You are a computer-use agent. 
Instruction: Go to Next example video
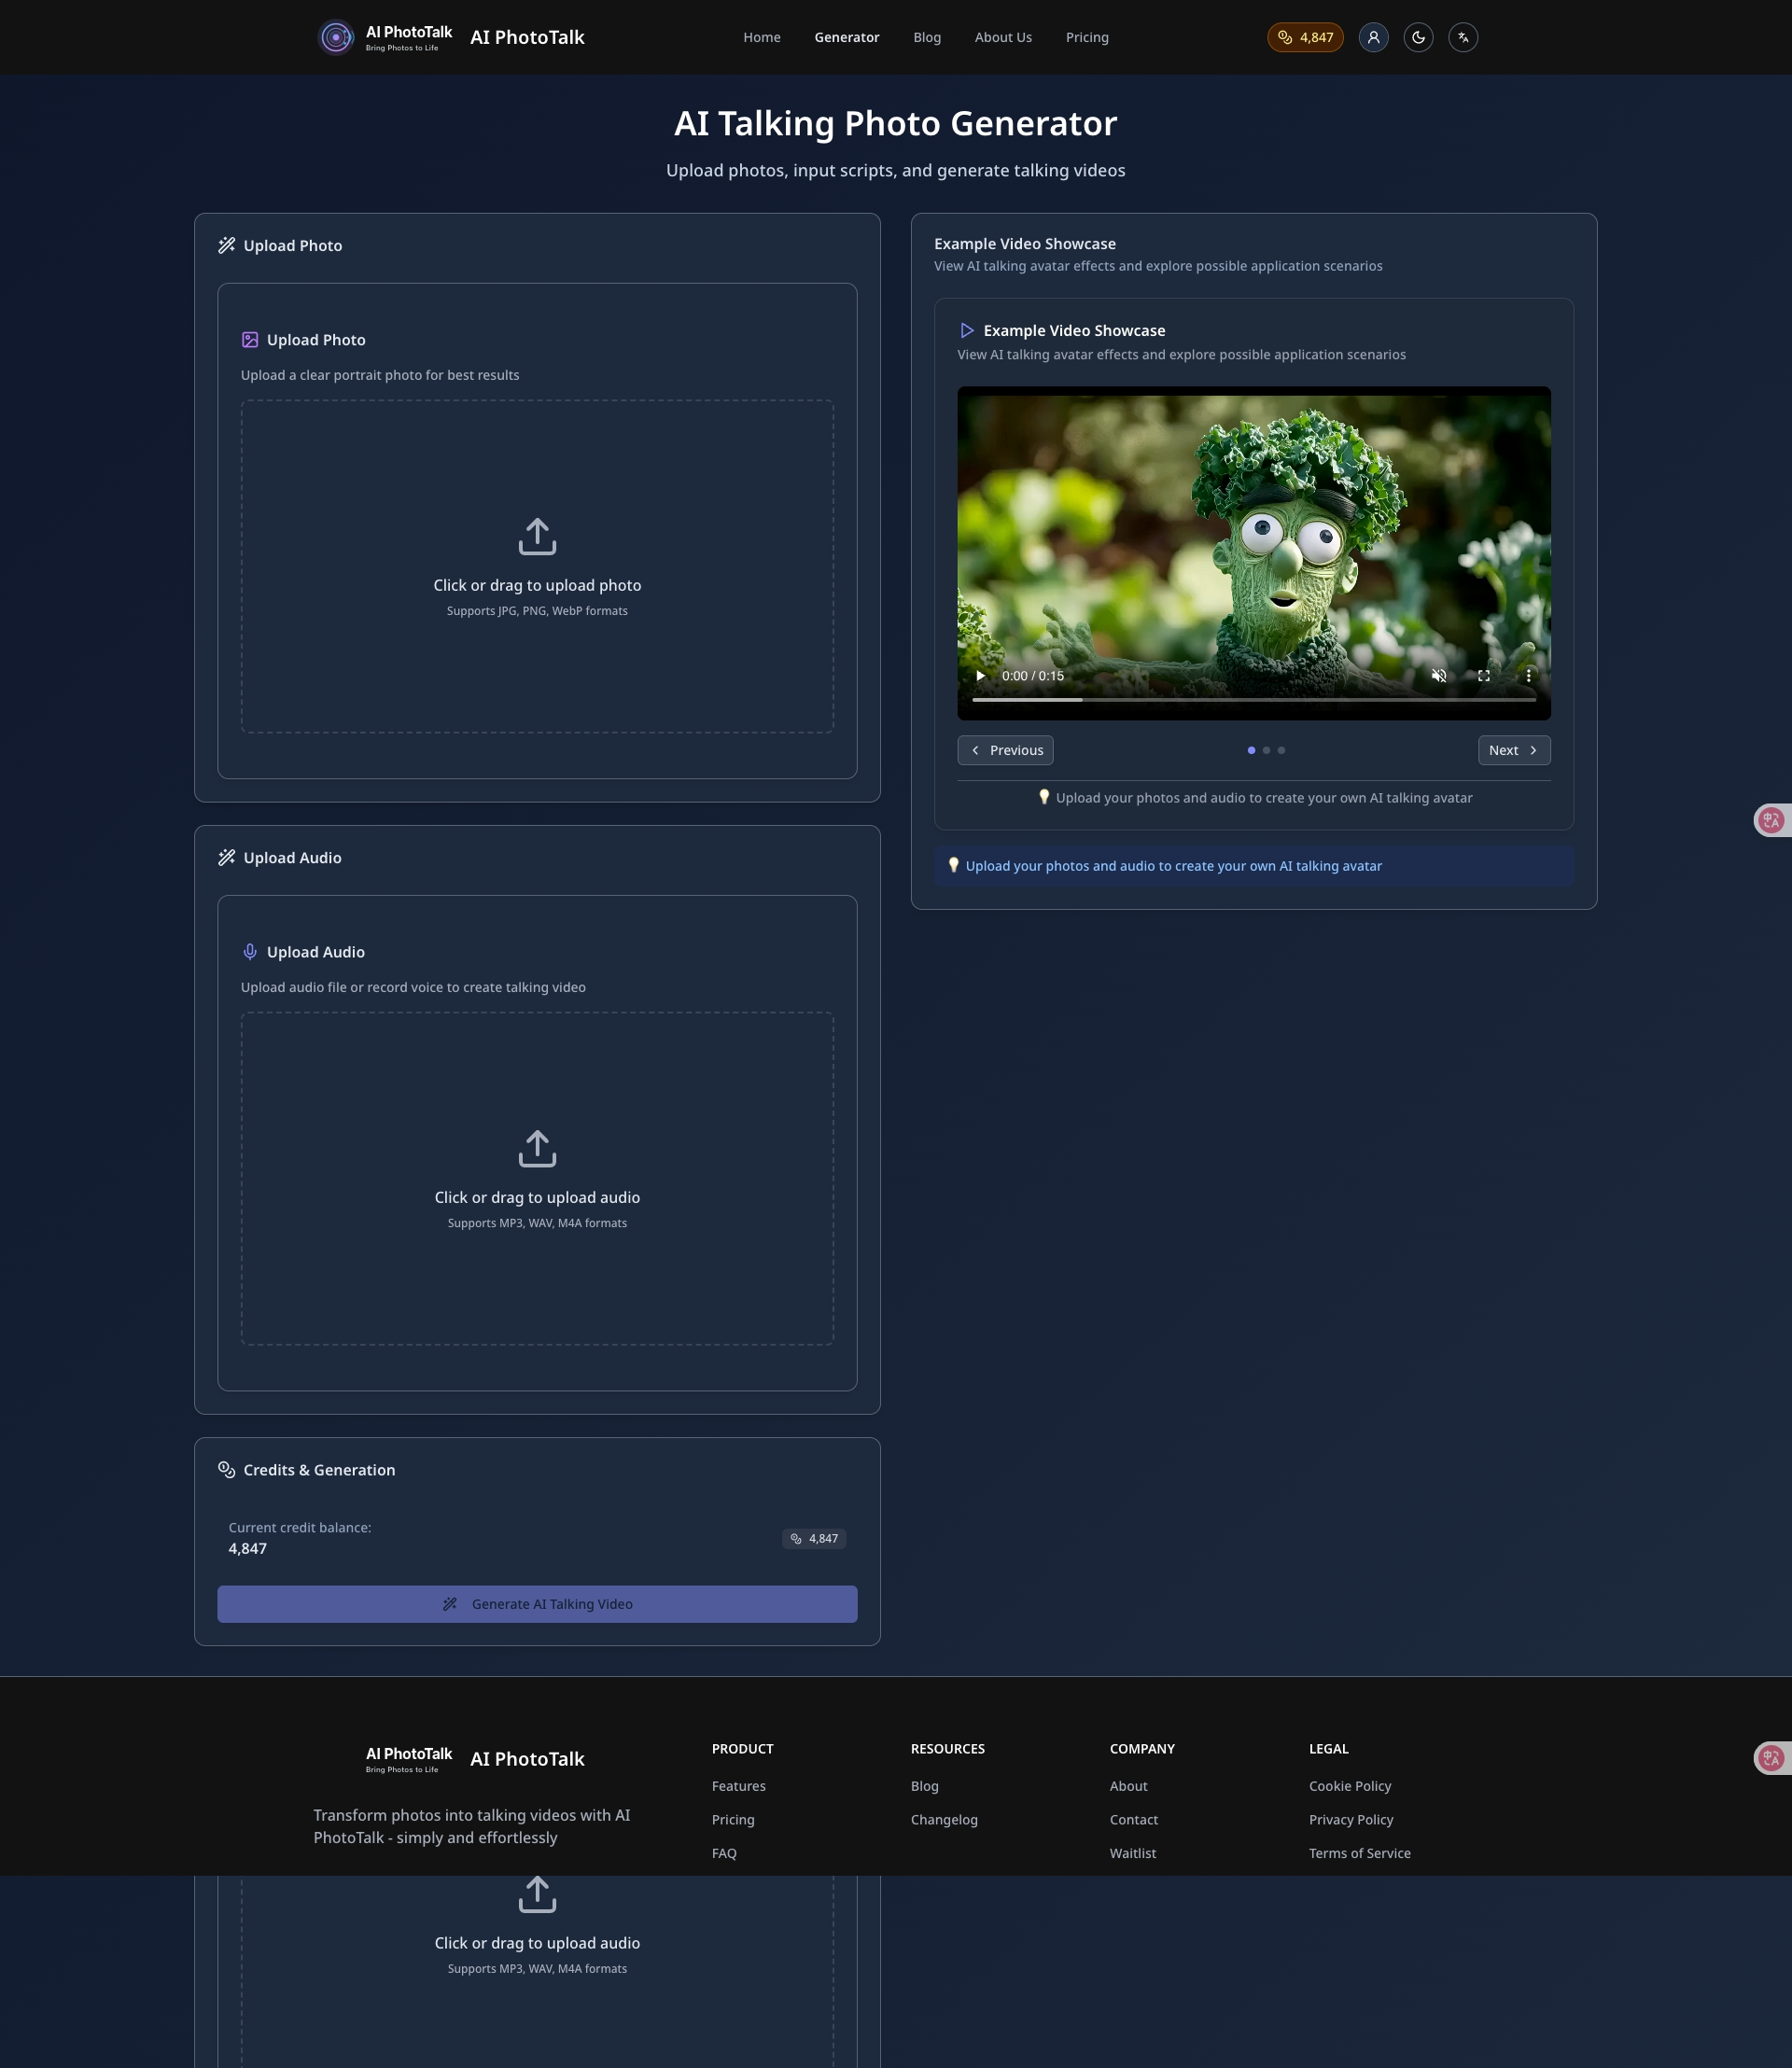(x=1514, y=750)
